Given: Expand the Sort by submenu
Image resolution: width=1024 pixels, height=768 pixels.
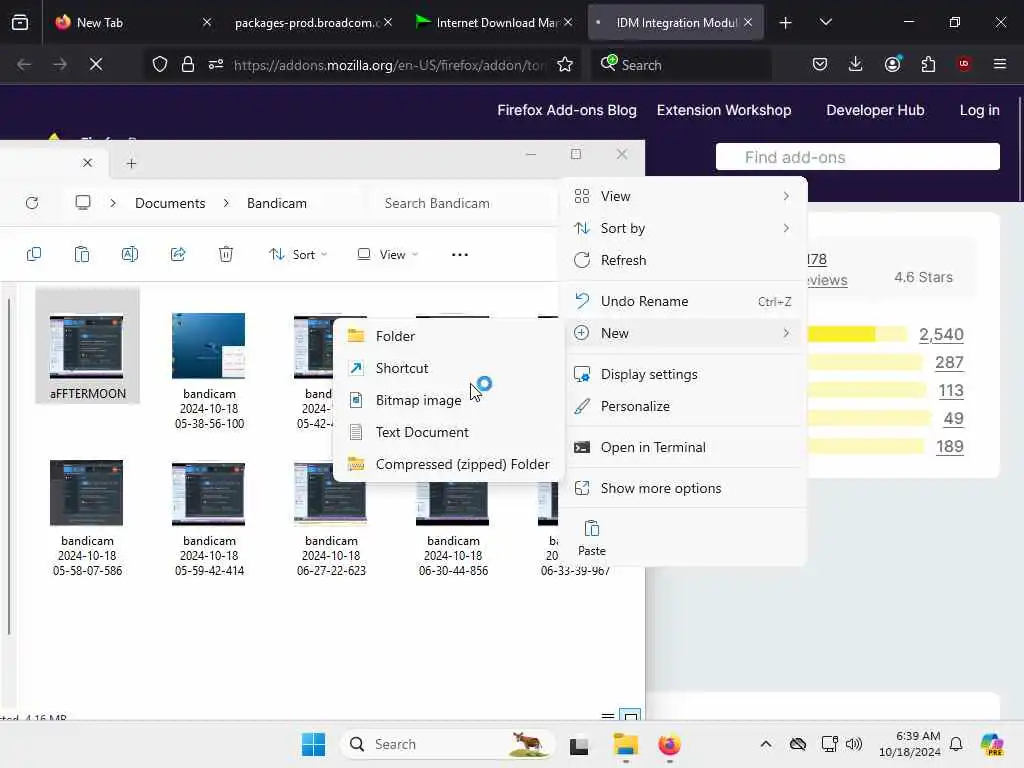Looking at the screenshot, I should (683, 228).
